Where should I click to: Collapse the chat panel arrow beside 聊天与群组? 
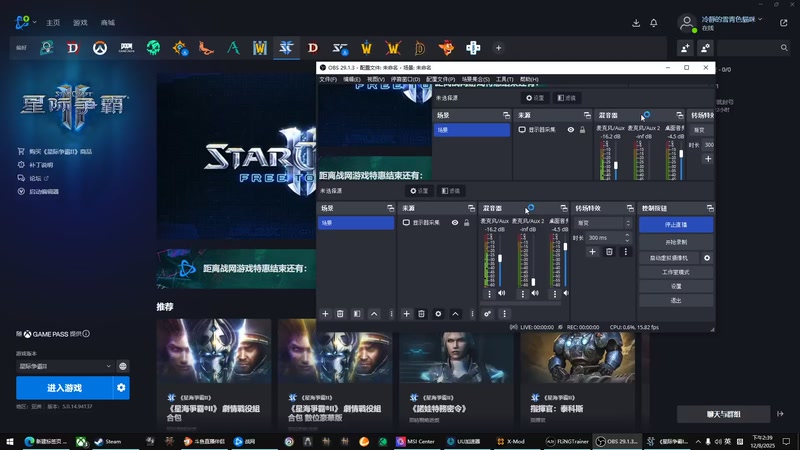coord(780,414)
